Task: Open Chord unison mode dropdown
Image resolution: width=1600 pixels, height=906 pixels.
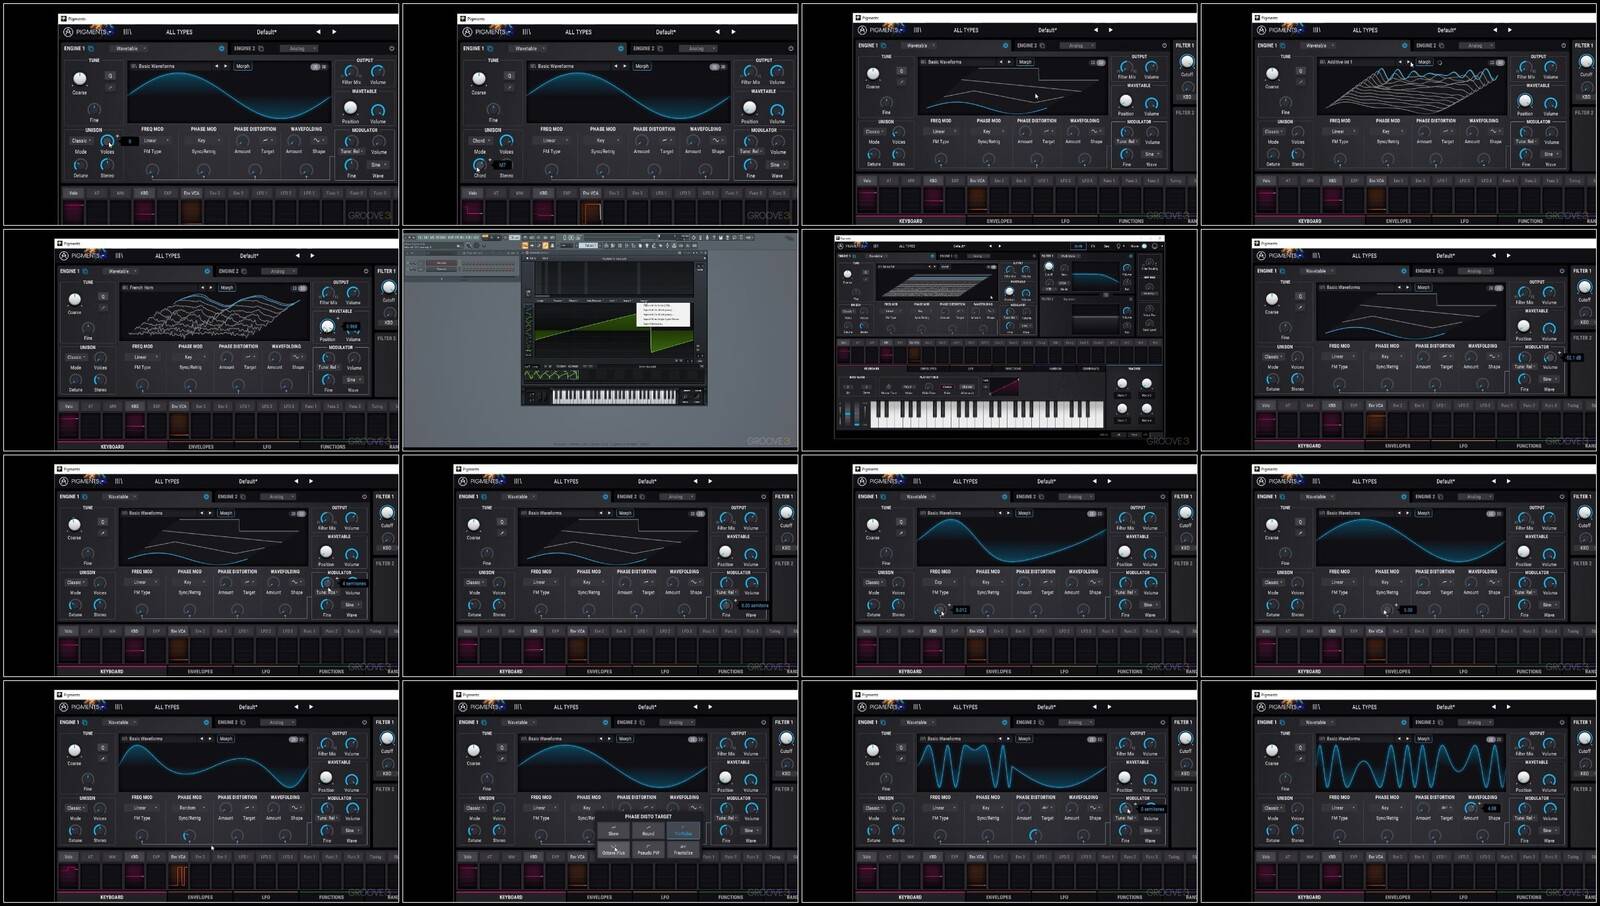Action: pyautogui.click(x=481, y=141)
